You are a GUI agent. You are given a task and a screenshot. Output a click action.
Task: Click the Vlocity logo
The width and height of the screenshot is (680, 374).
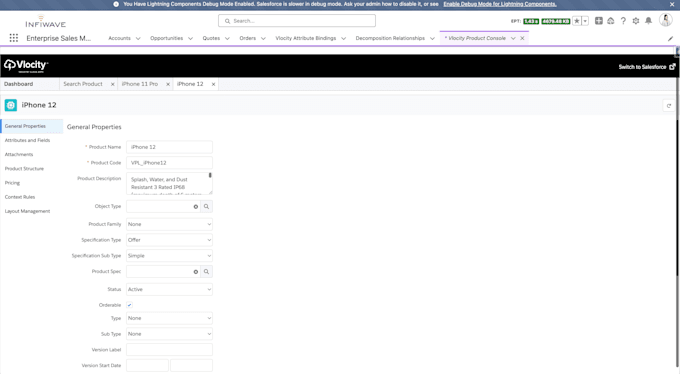(x=26, y=66)
